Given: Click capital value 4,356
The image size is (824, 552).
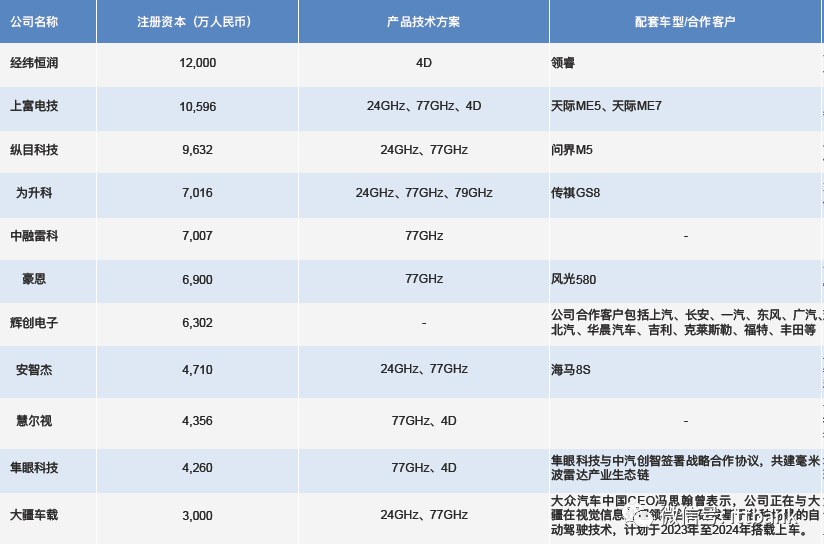Looking at the screenshot, I should coord(198,421).
